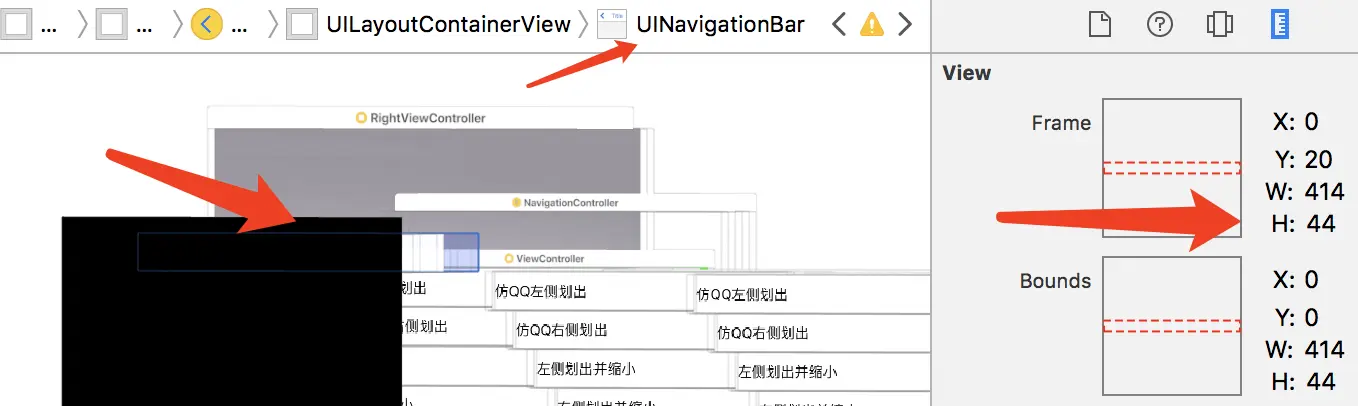
Task: Click the Bounds diagram box
Action: point(1172,326)
